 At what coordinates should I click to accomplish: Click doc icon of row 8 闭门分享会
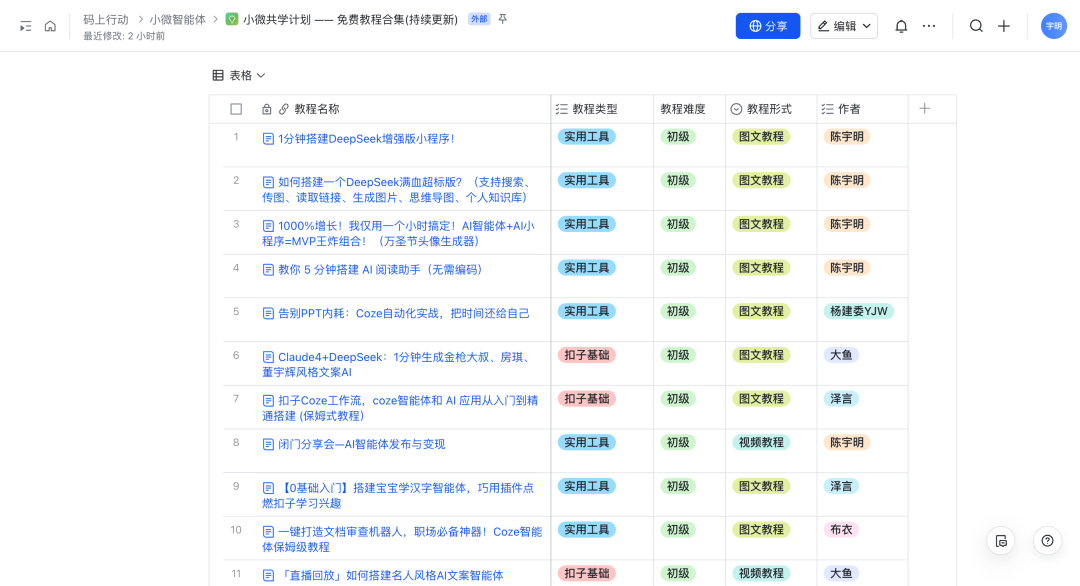point(269,444)
